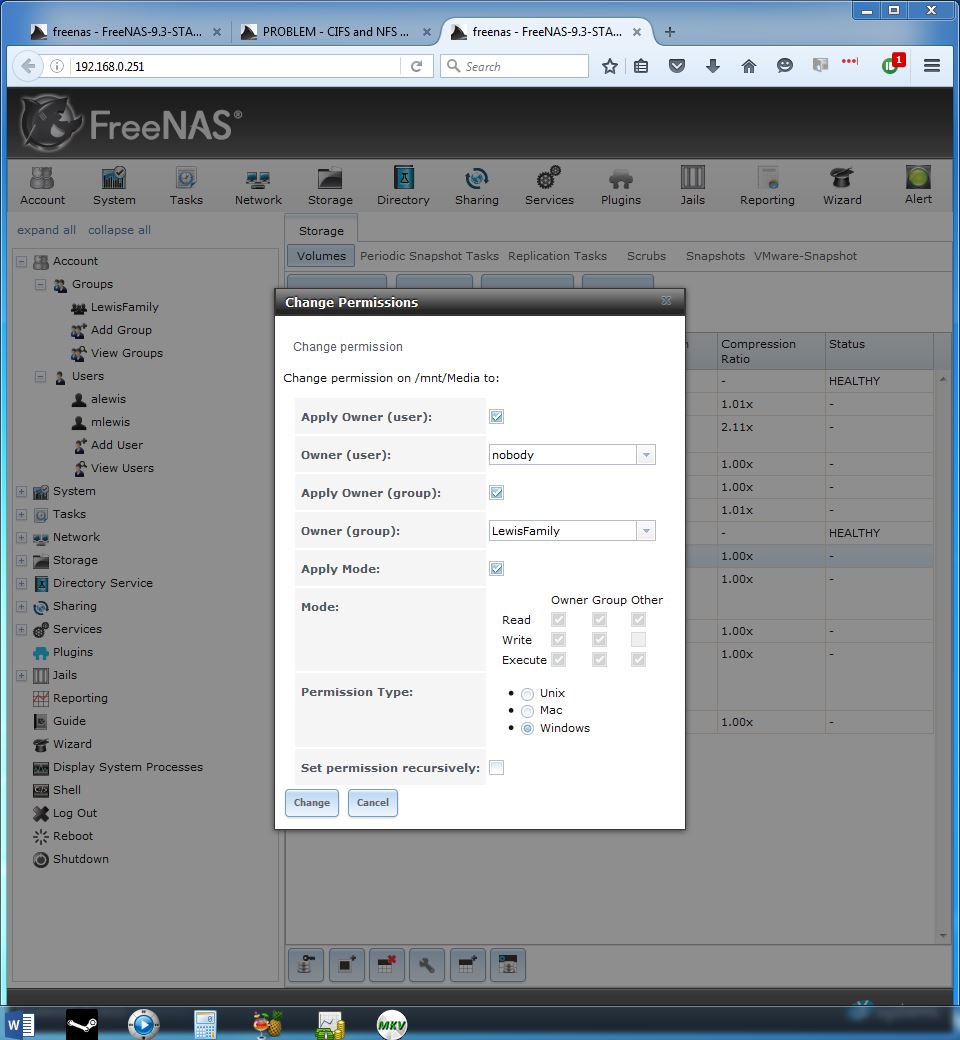Viewport: 960px width, 1040px height.
Task: Switch to the VMware-Snapshot tab
Action: coord(805,256)
